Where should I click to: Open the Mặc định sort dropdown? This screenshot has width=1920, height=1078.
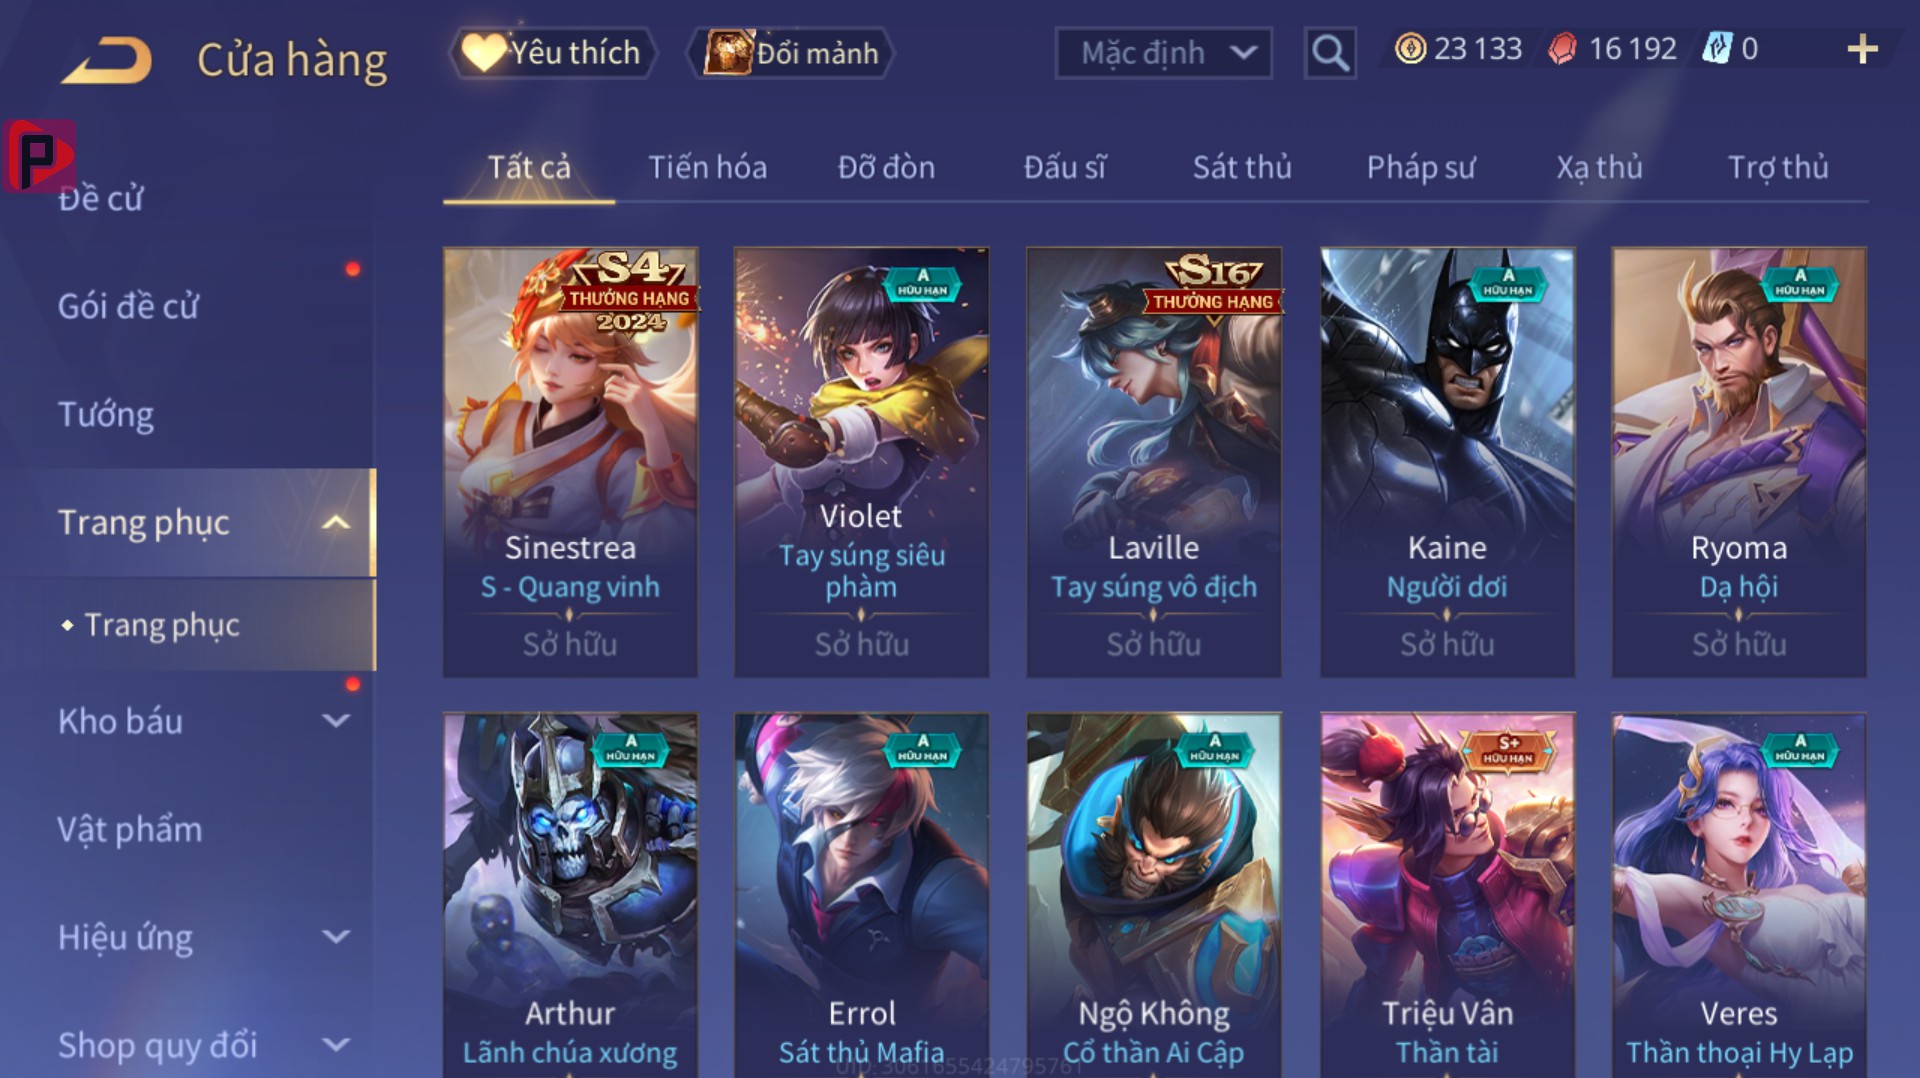1163,52
